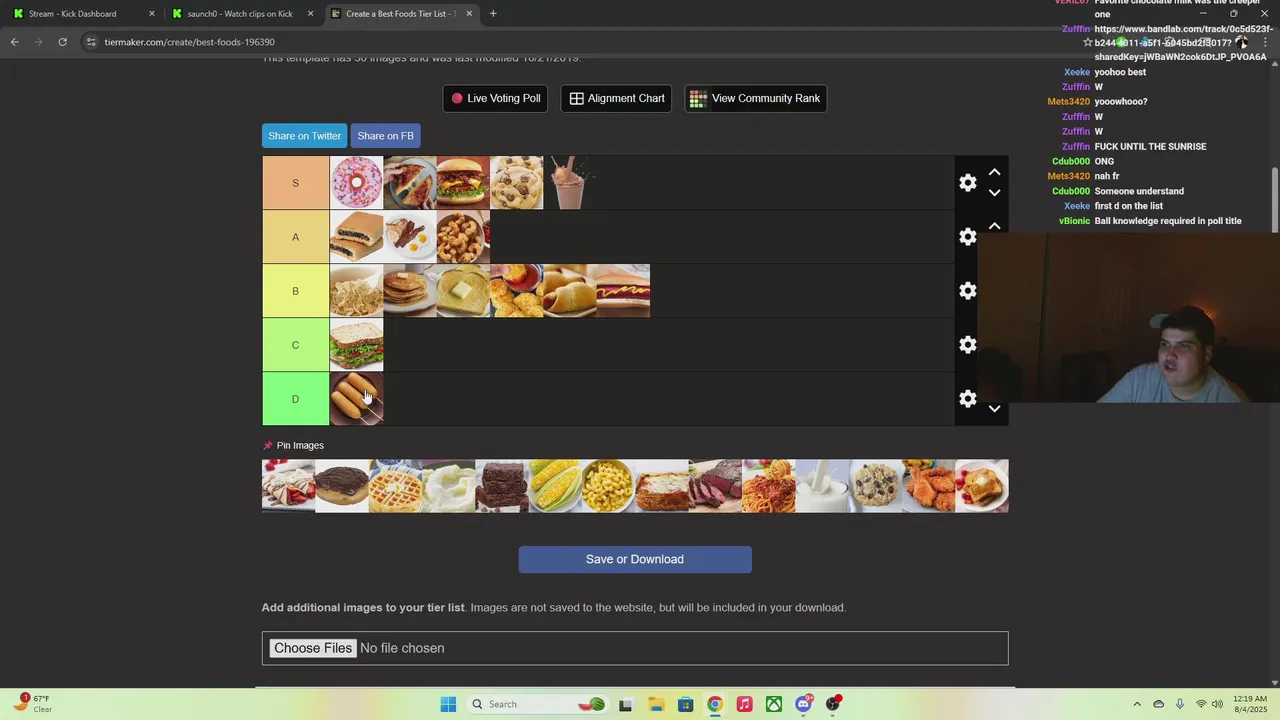Start a Live Voting Poll

(x=495, y=98)
